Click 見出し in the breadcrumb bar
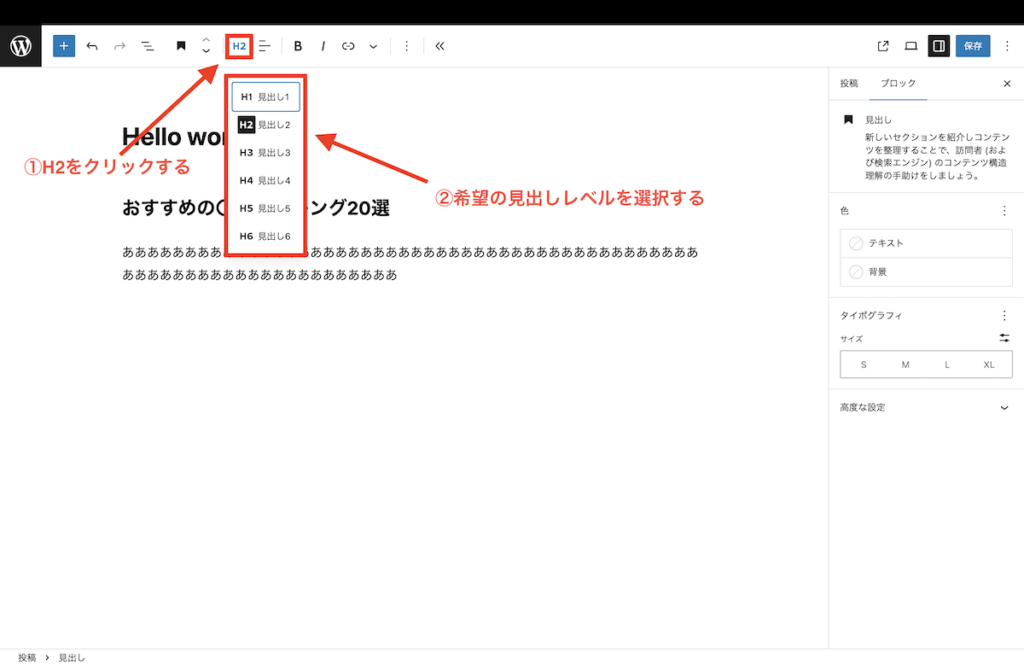 tap(74, 657)
